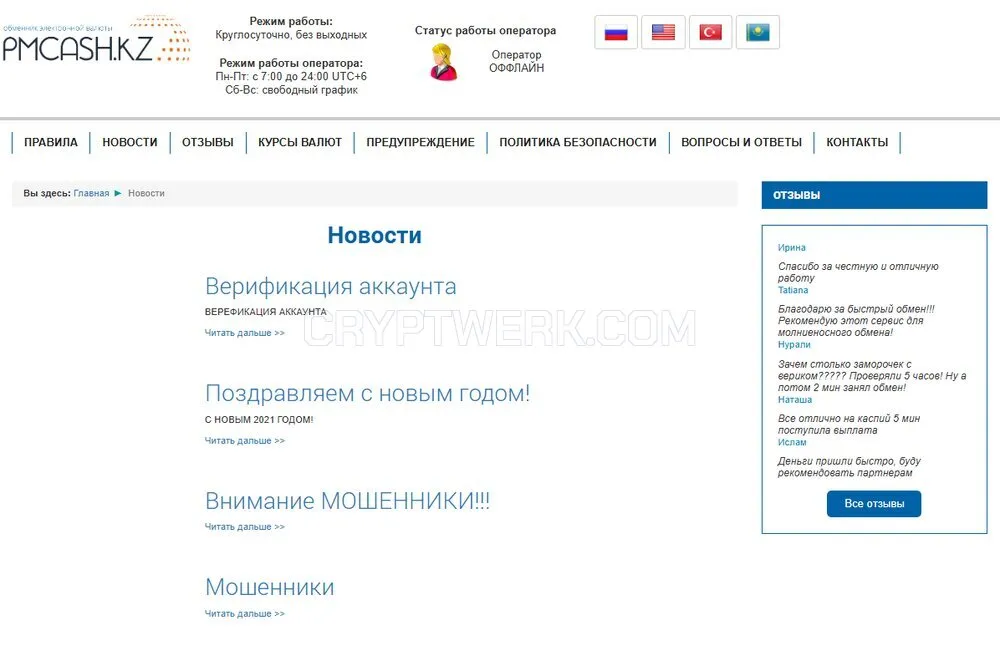1000x656 pixels.
Task: Click the Круглосуточно, без выходных text
Action: (291, 34)
